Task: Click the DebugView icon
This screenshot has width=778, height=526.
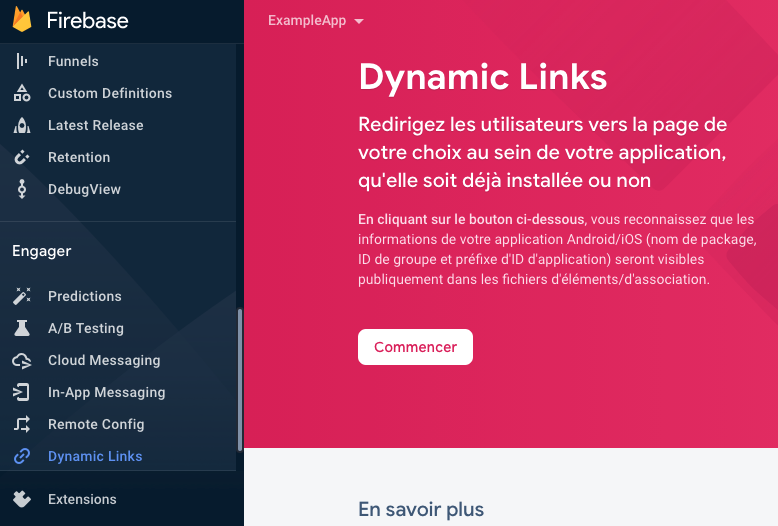Action: click(x=22, y=189)
